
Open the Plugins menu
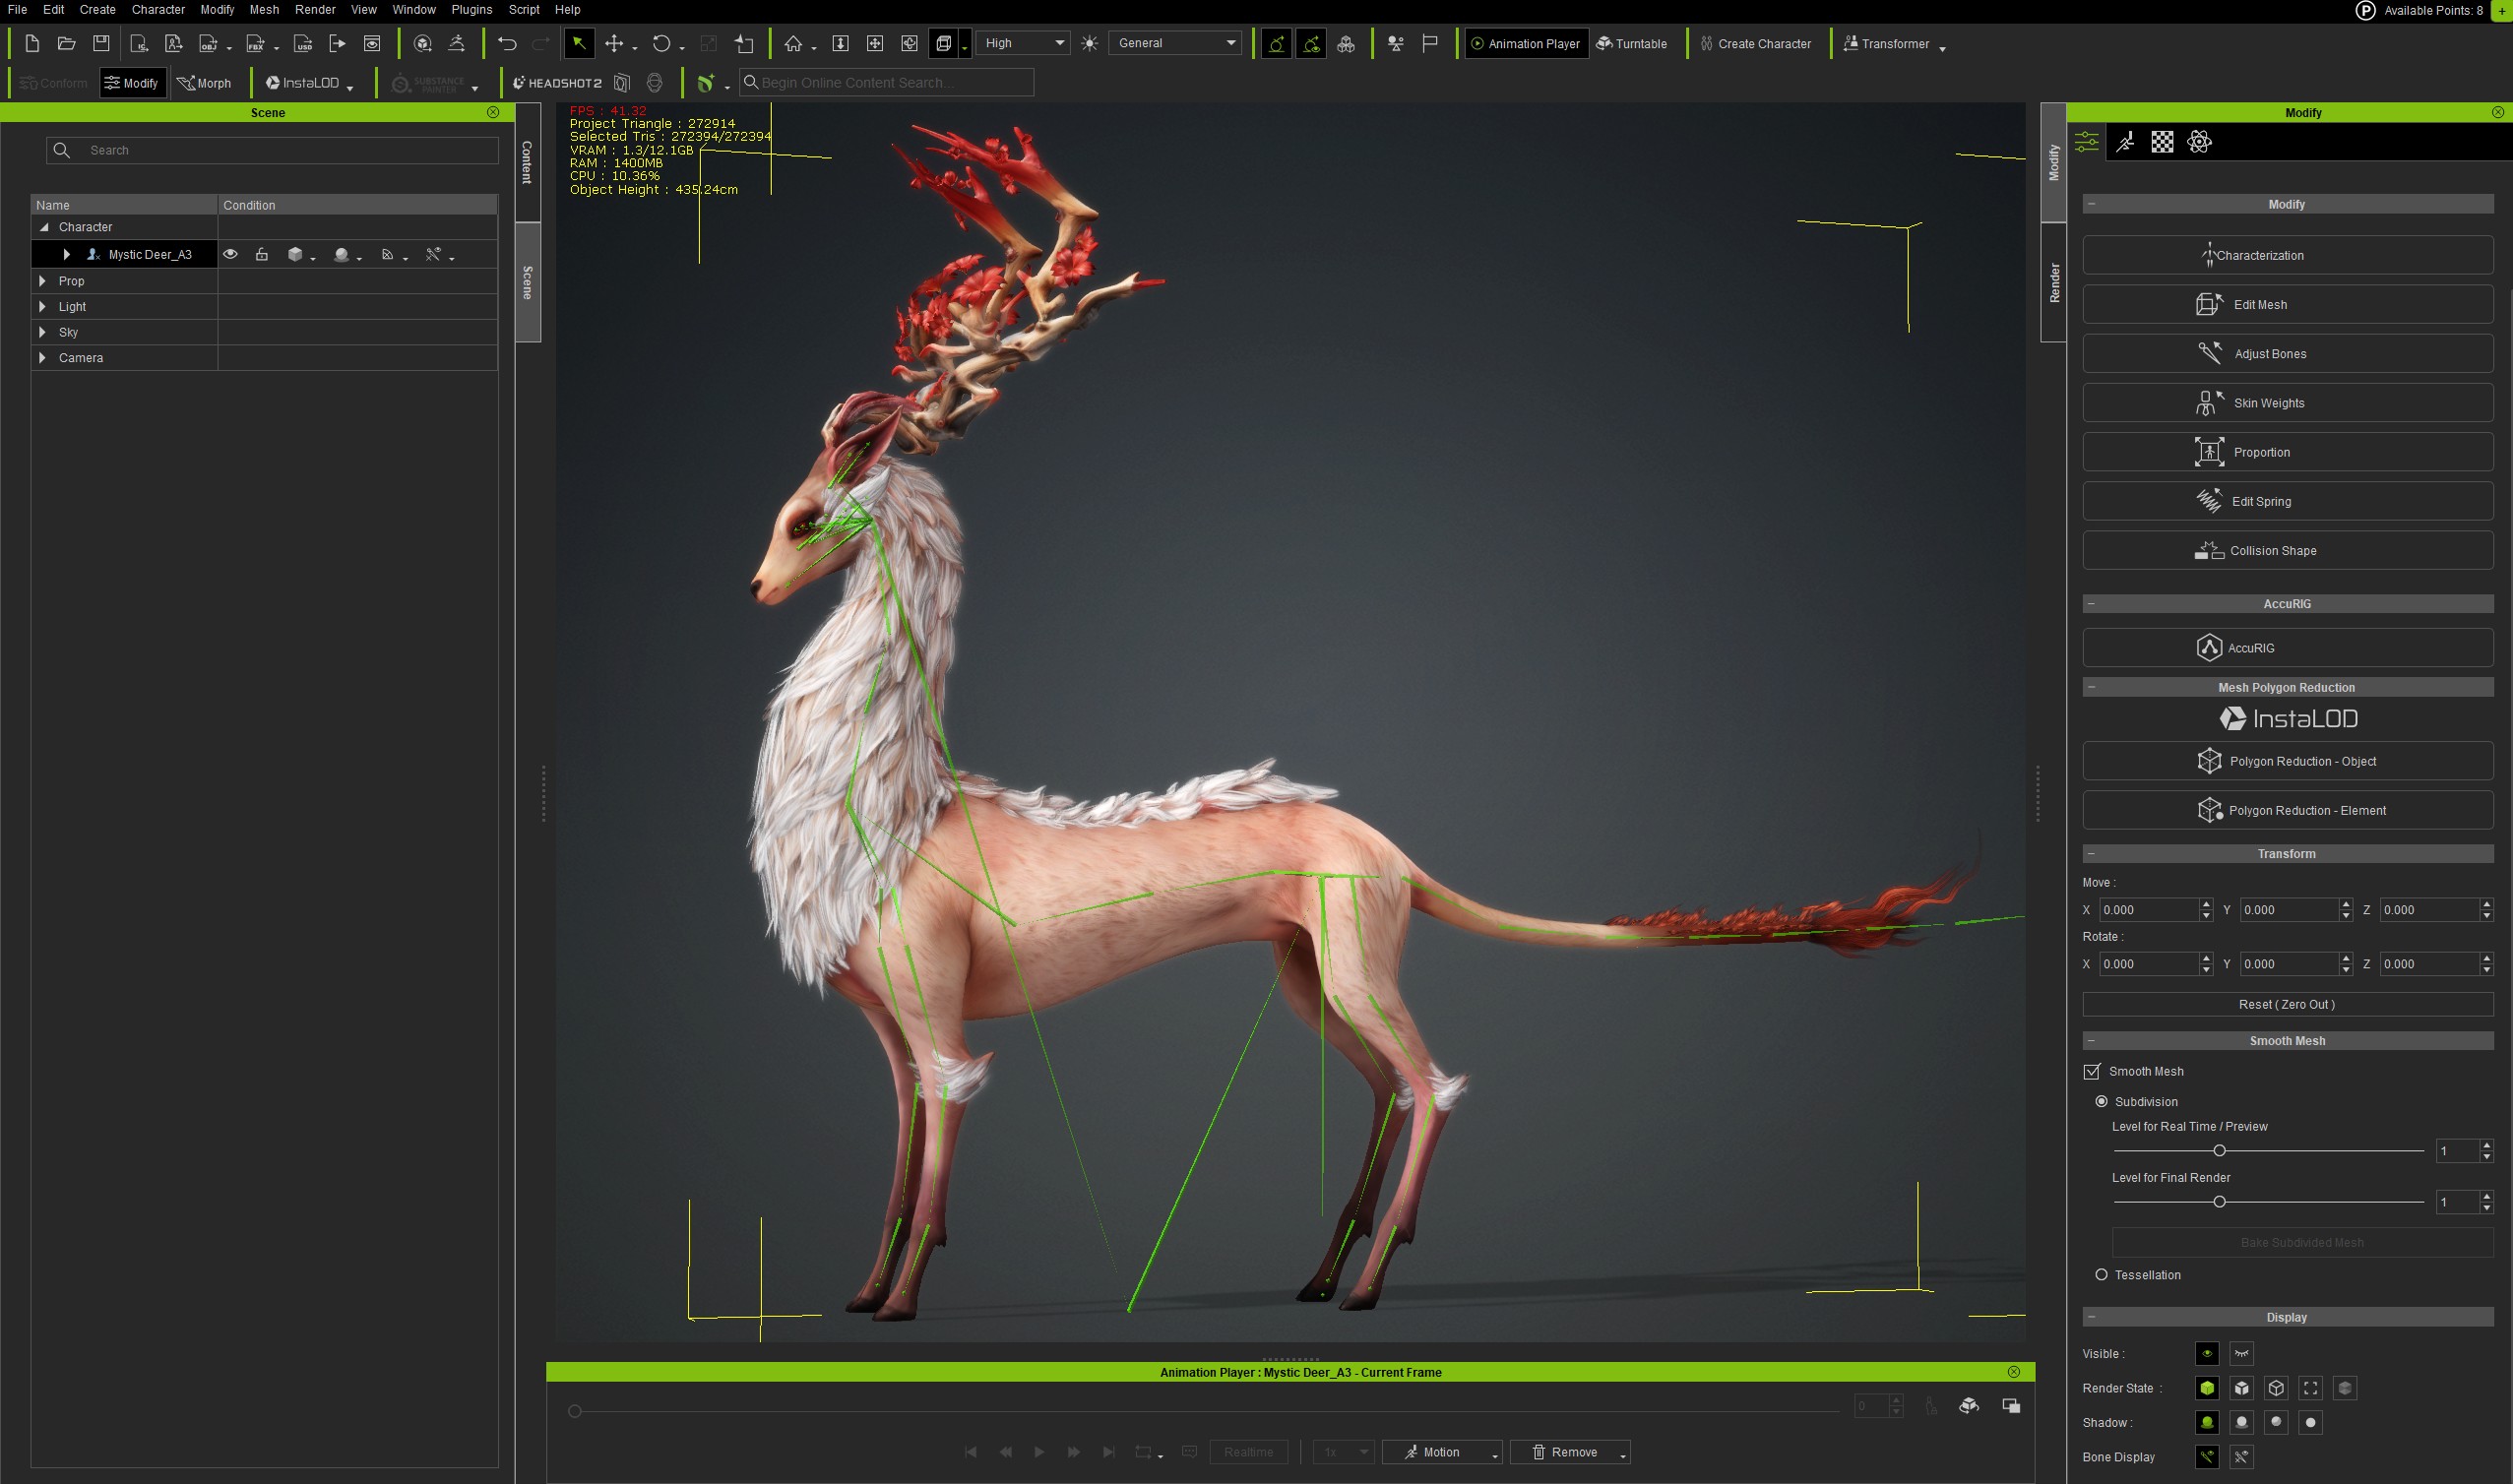pyautogui.click(x=471, y=10)
